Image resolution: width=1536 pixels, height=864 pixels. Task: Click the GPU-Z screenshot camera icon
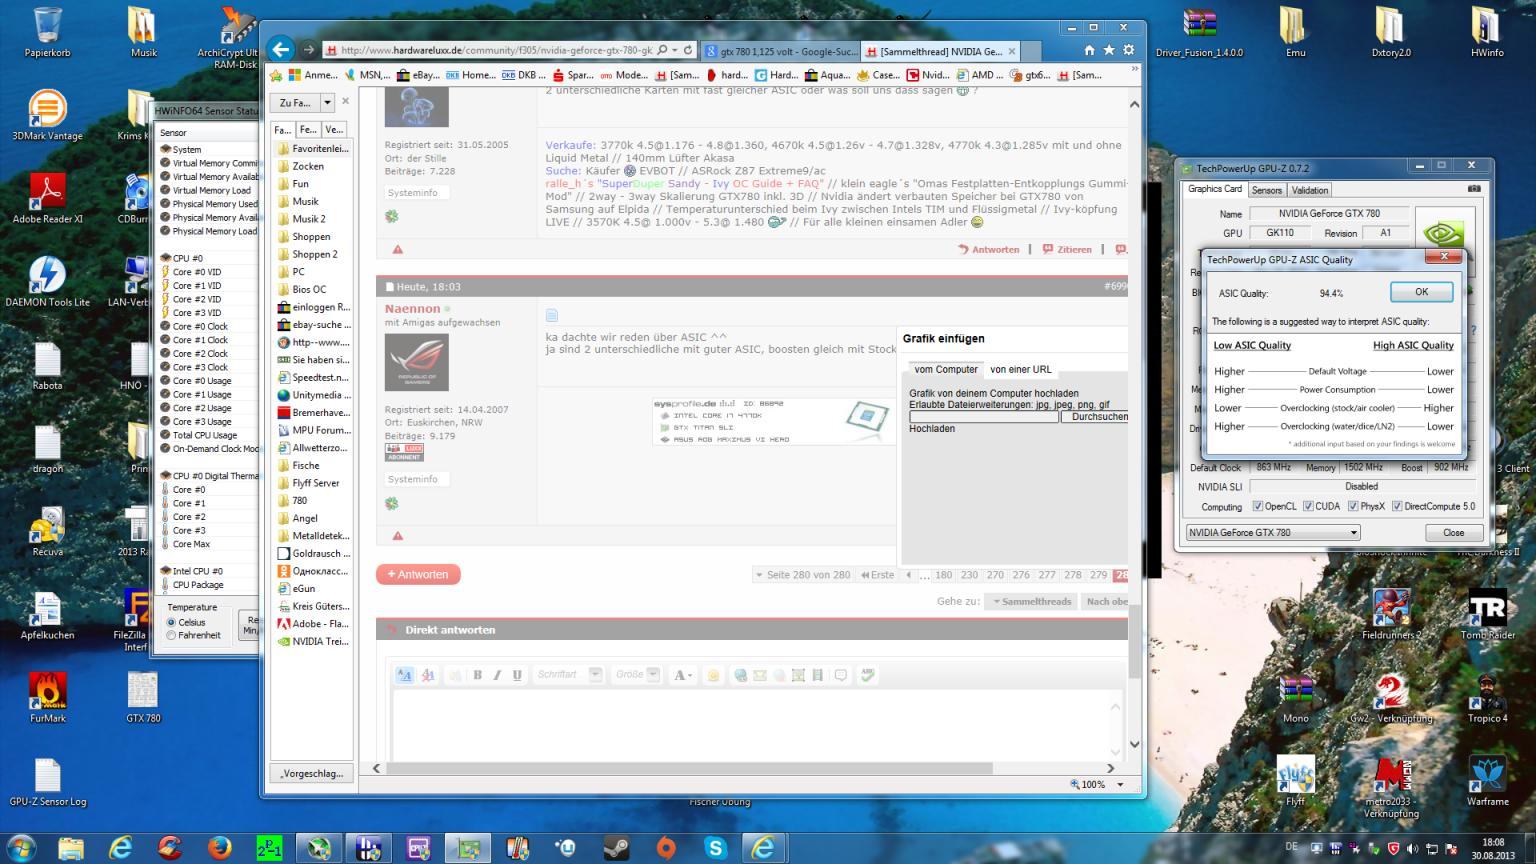(1473, 188)
